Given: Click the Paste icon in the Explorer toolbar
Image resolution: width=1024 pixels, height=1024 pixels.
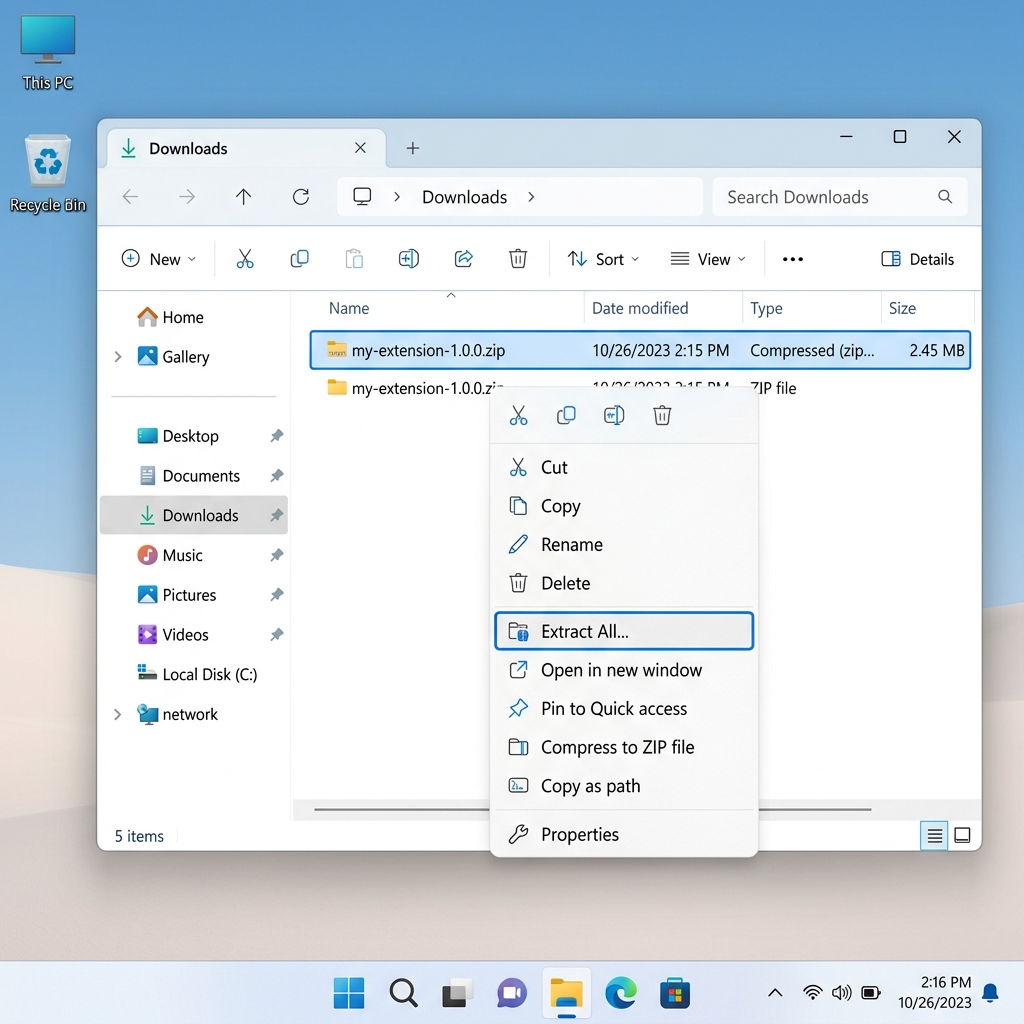Looking at the screenshot, I should click(x=354, y=259).
